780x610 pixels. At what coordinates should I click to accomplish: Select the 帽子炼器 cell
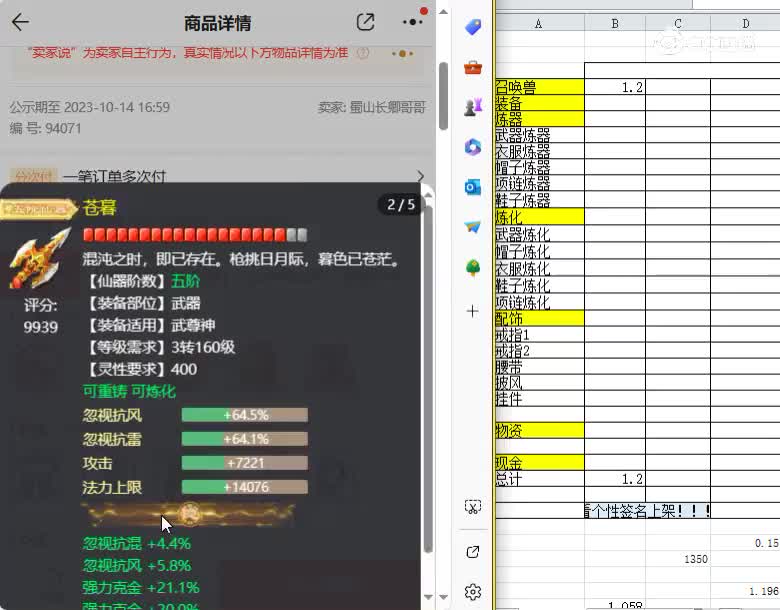(x=539, y=167)
